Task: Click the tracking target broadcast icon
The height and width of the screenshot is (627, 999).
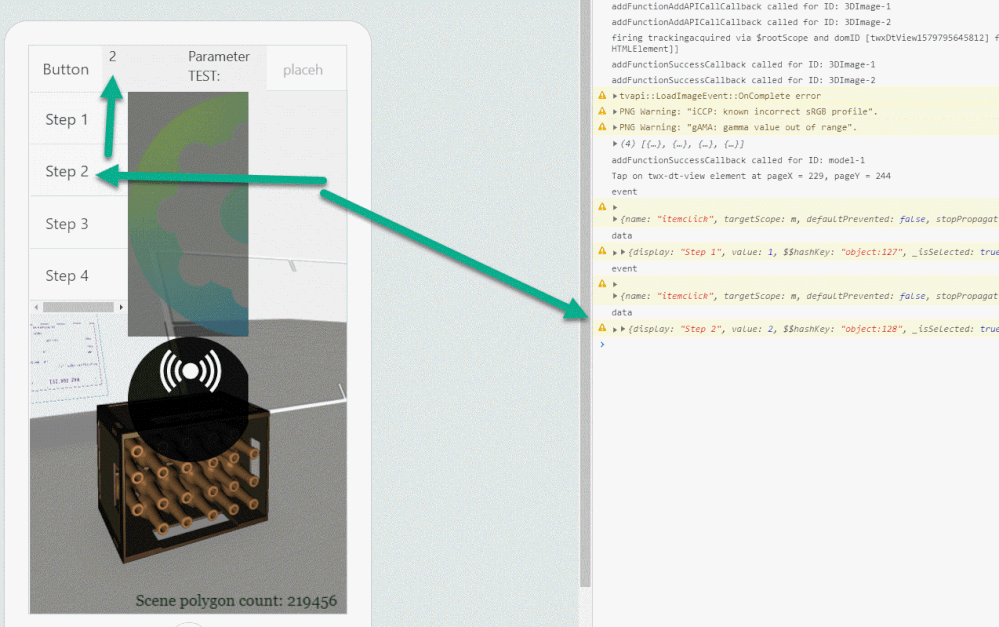Action: [188, 371]
